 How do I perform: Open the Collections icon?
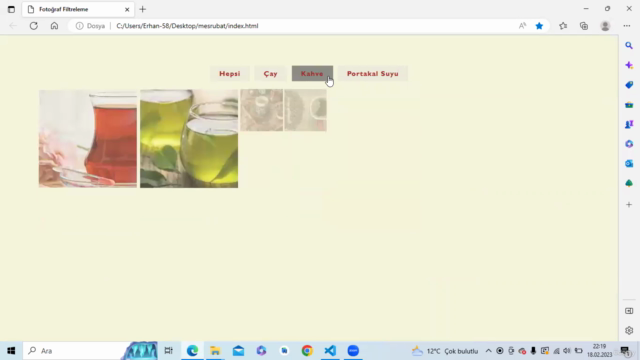pos(584,26)
